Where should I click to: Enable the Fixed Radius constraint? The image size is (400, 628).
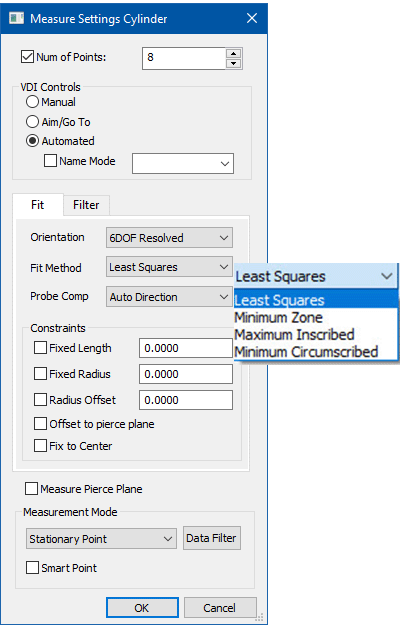(x=40, y=374)
